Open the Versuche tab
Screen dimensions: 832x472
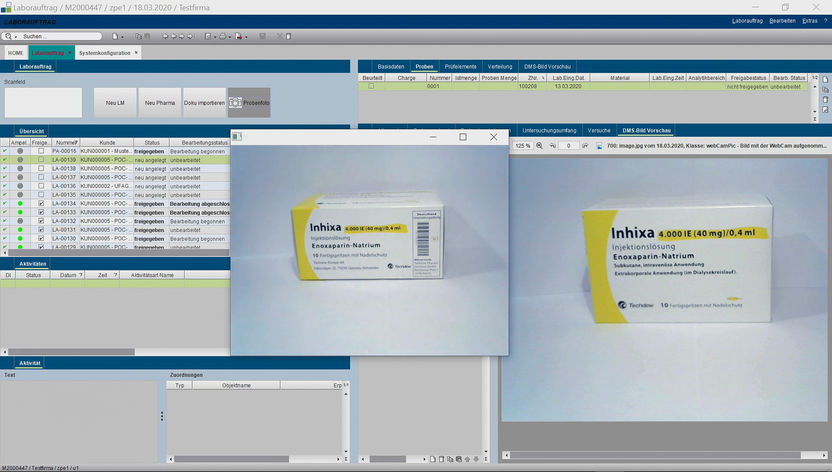599,130
